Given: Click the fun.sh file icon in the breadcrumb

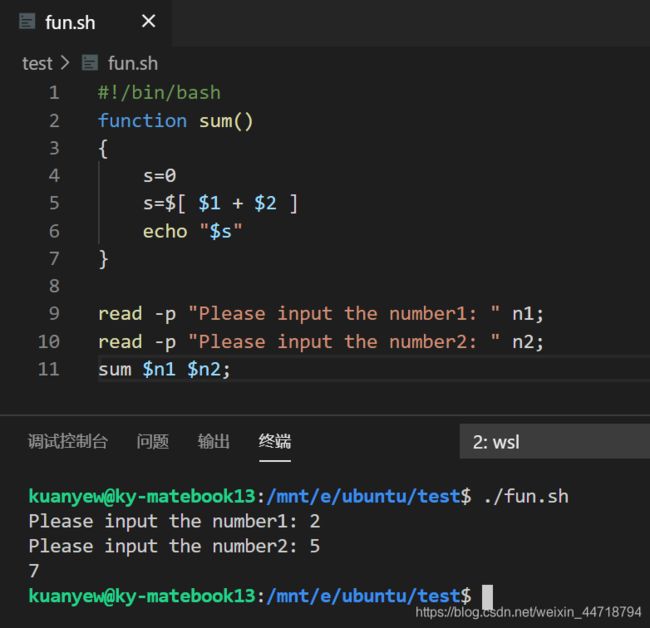Looking at the screenshot, I should tap(90, 63).
